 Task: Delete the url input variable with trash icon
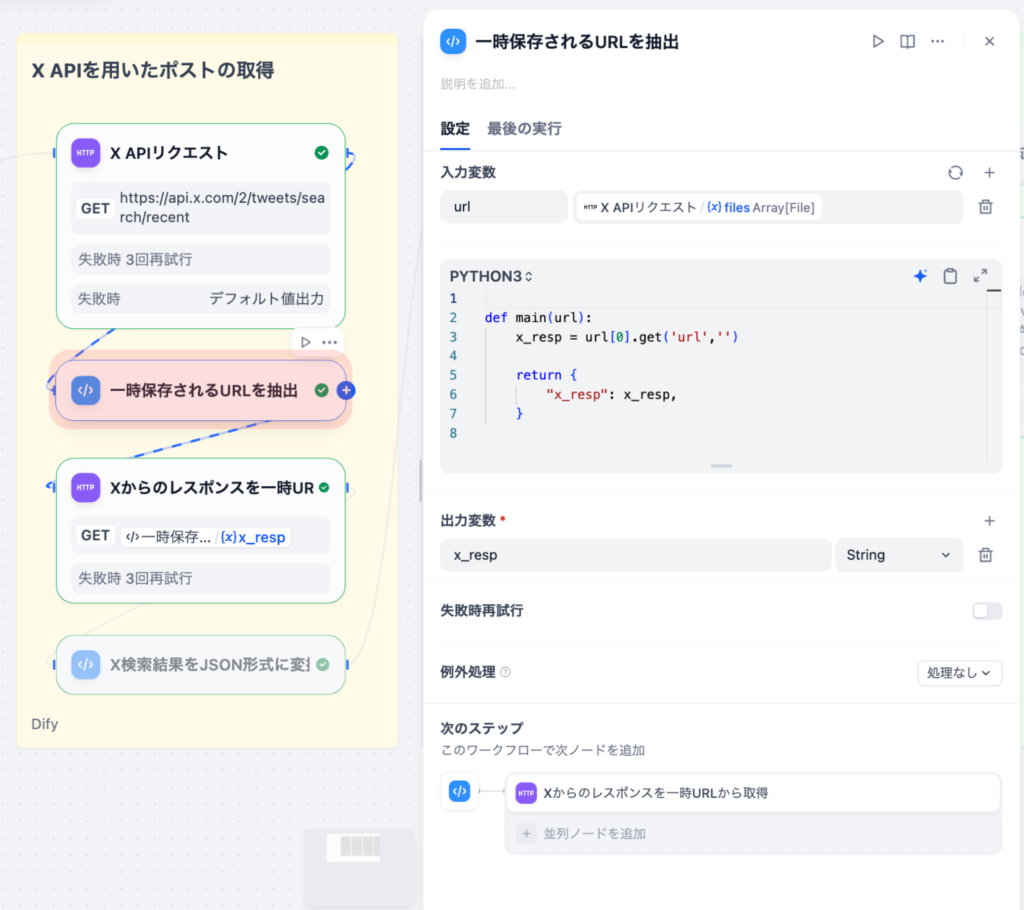pyautogui.click(x=985, y=206)
